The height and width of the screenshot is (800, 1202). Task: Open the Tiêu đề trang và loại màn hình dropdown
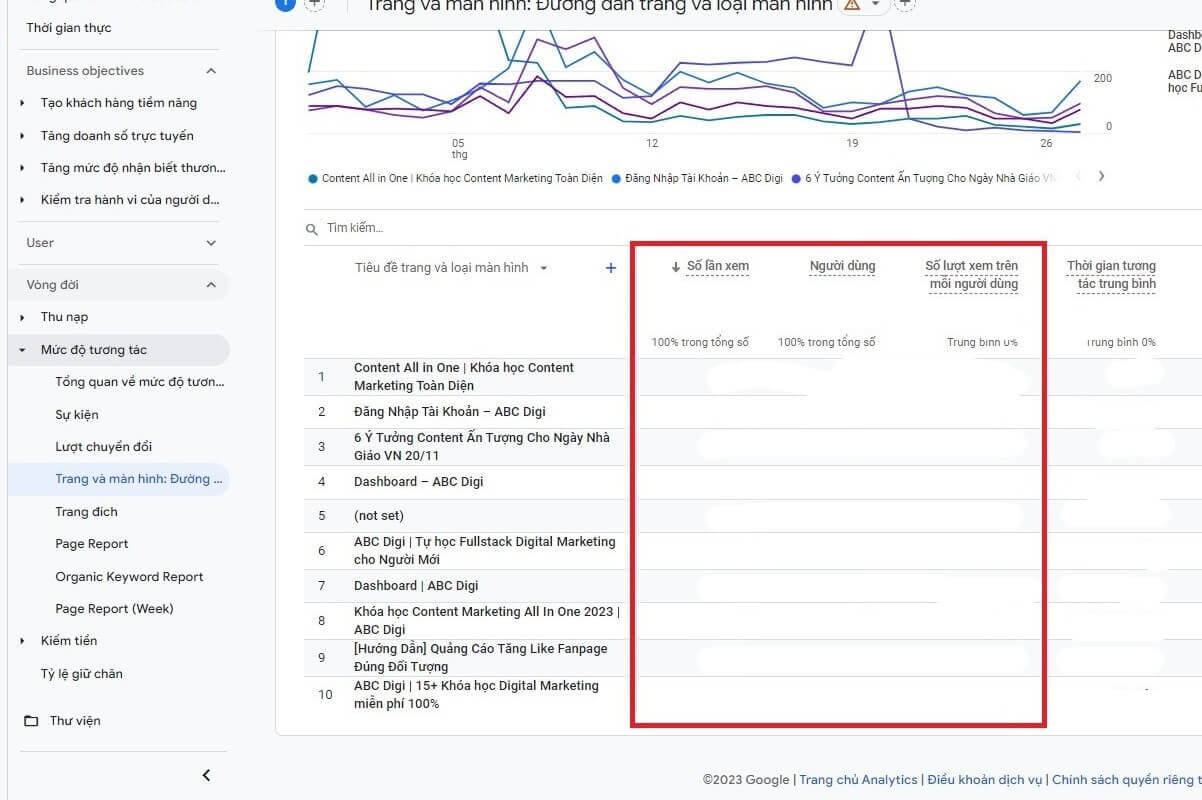(544, 268)
